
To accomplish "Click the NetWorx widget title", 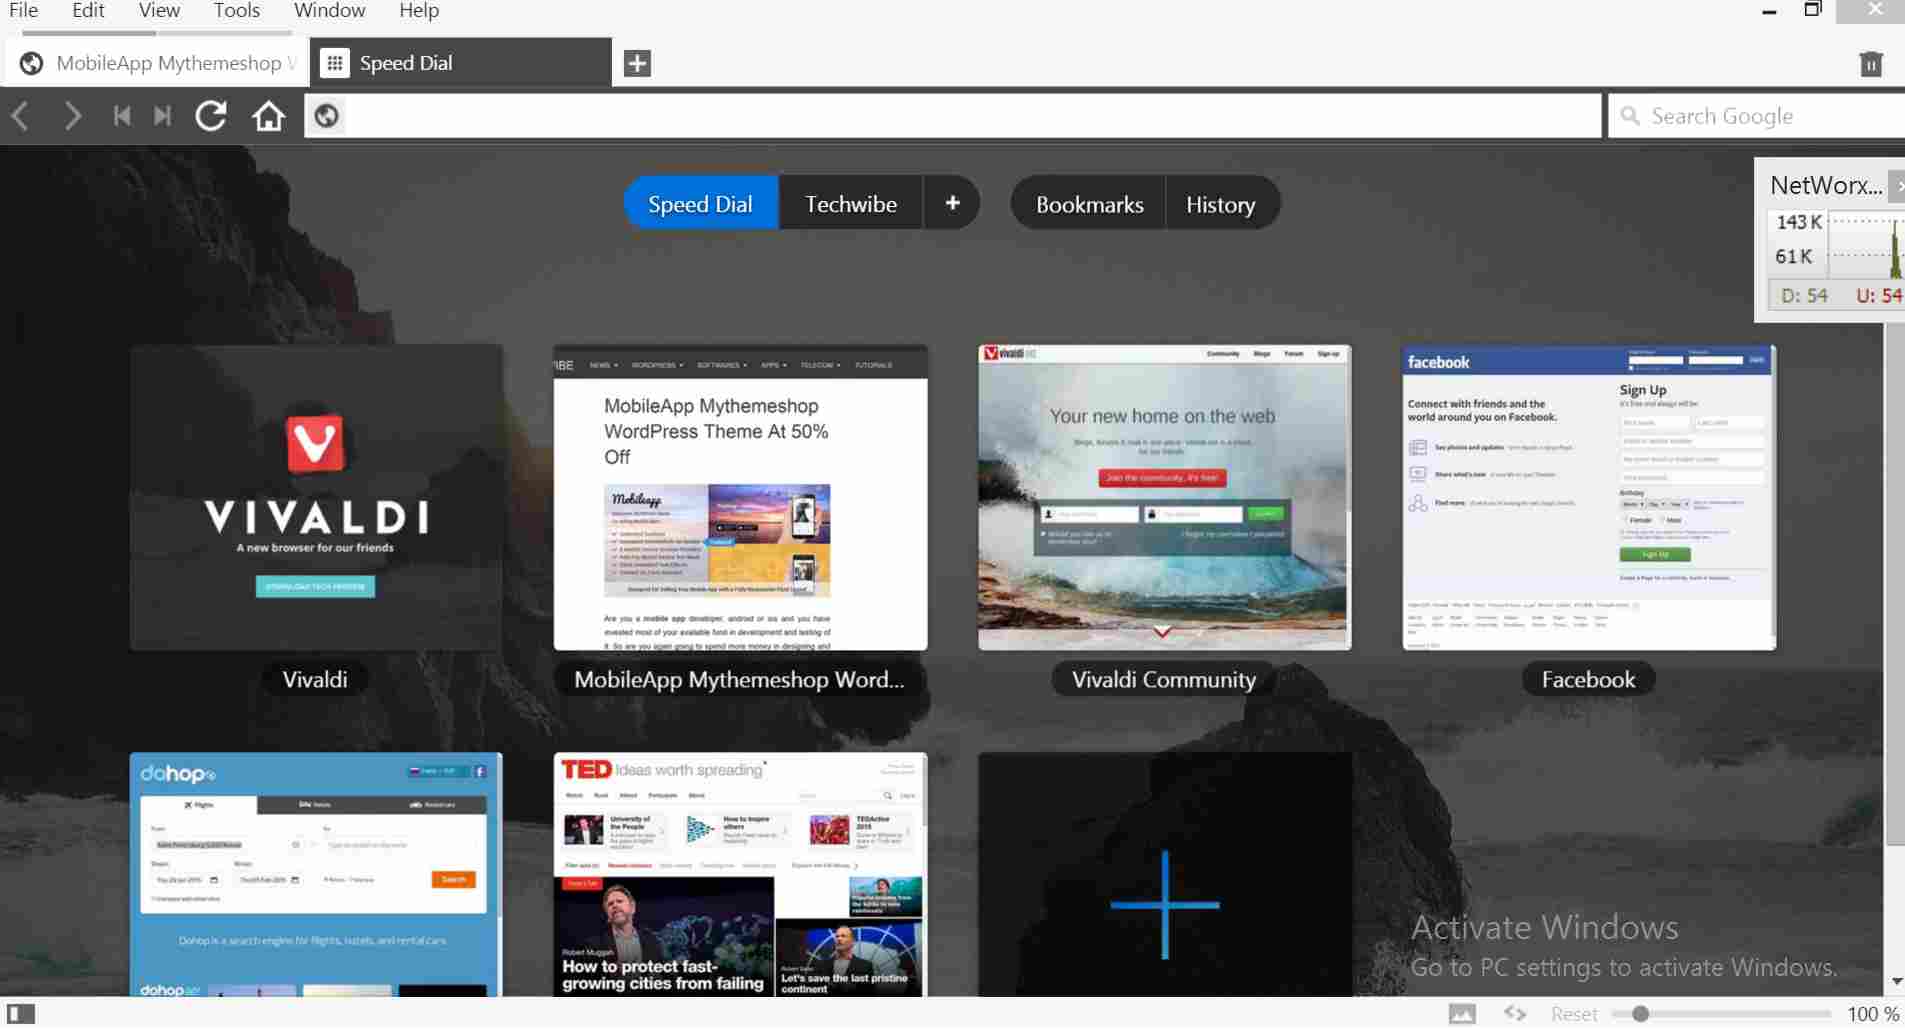I will tap(1826, 185).
